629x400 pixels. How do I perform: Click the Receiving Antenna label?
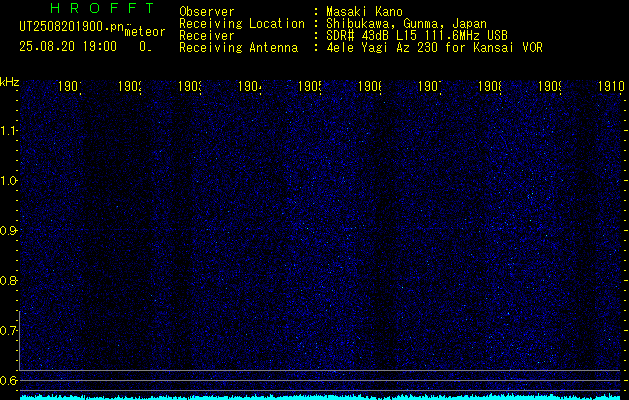pos(239,48)
